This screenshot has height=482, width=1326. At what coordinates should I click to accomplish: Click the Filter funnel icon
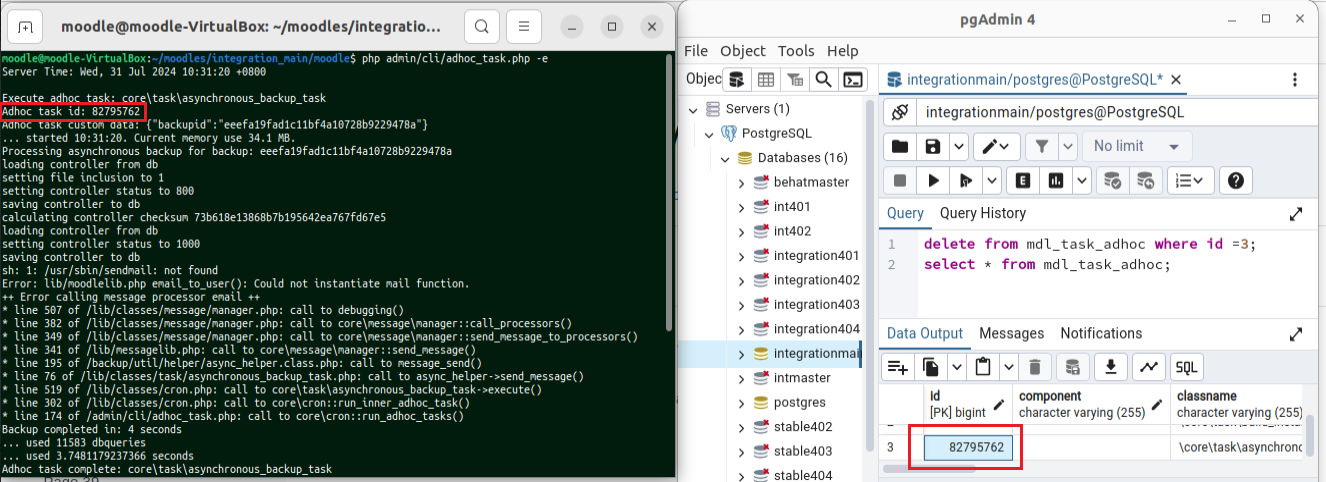[x=1041, y=147]
